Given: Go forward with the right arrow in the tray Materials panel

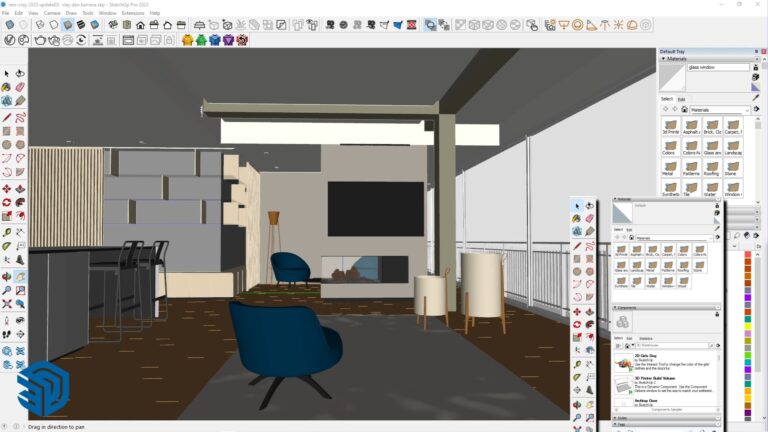Looking at the screenshot, I should click(x=674, y=109).
